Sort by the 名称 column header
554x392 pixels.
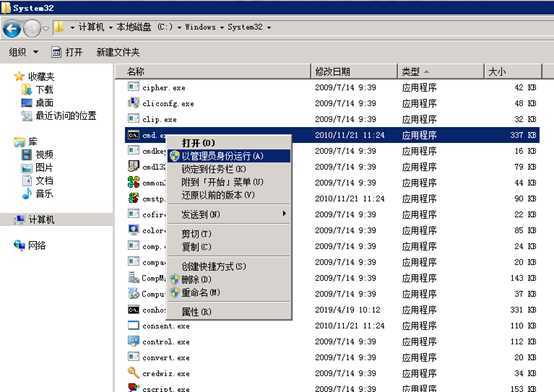(x=213, y=71)
